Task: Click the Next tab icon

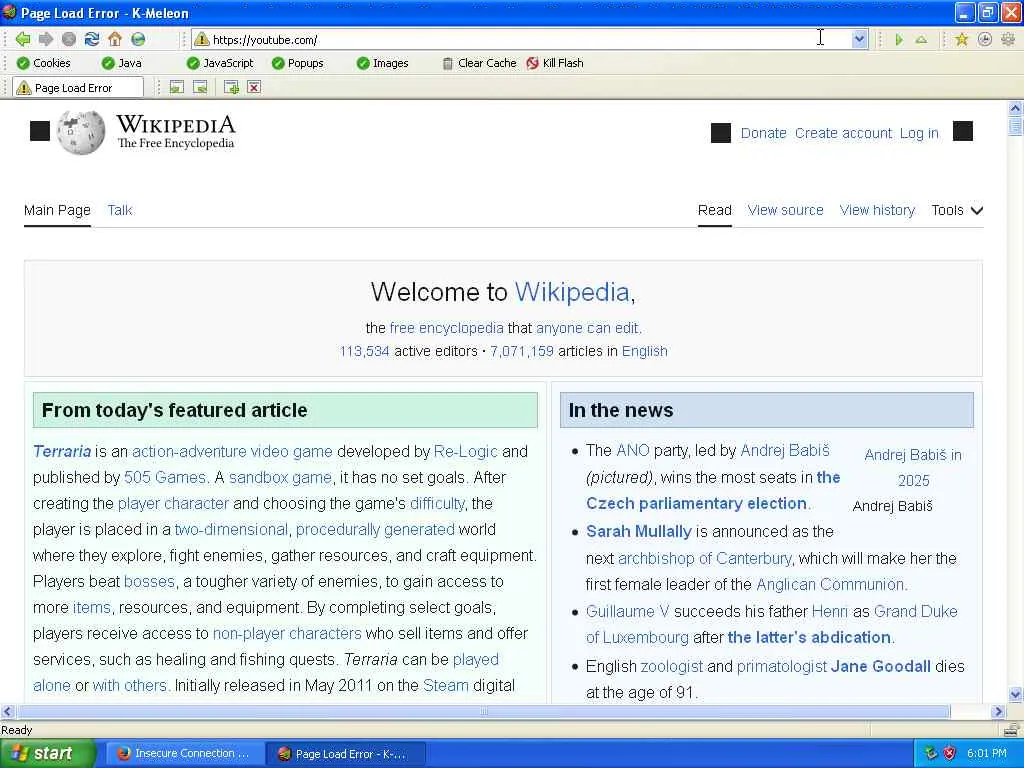Action: click(200, 87)
